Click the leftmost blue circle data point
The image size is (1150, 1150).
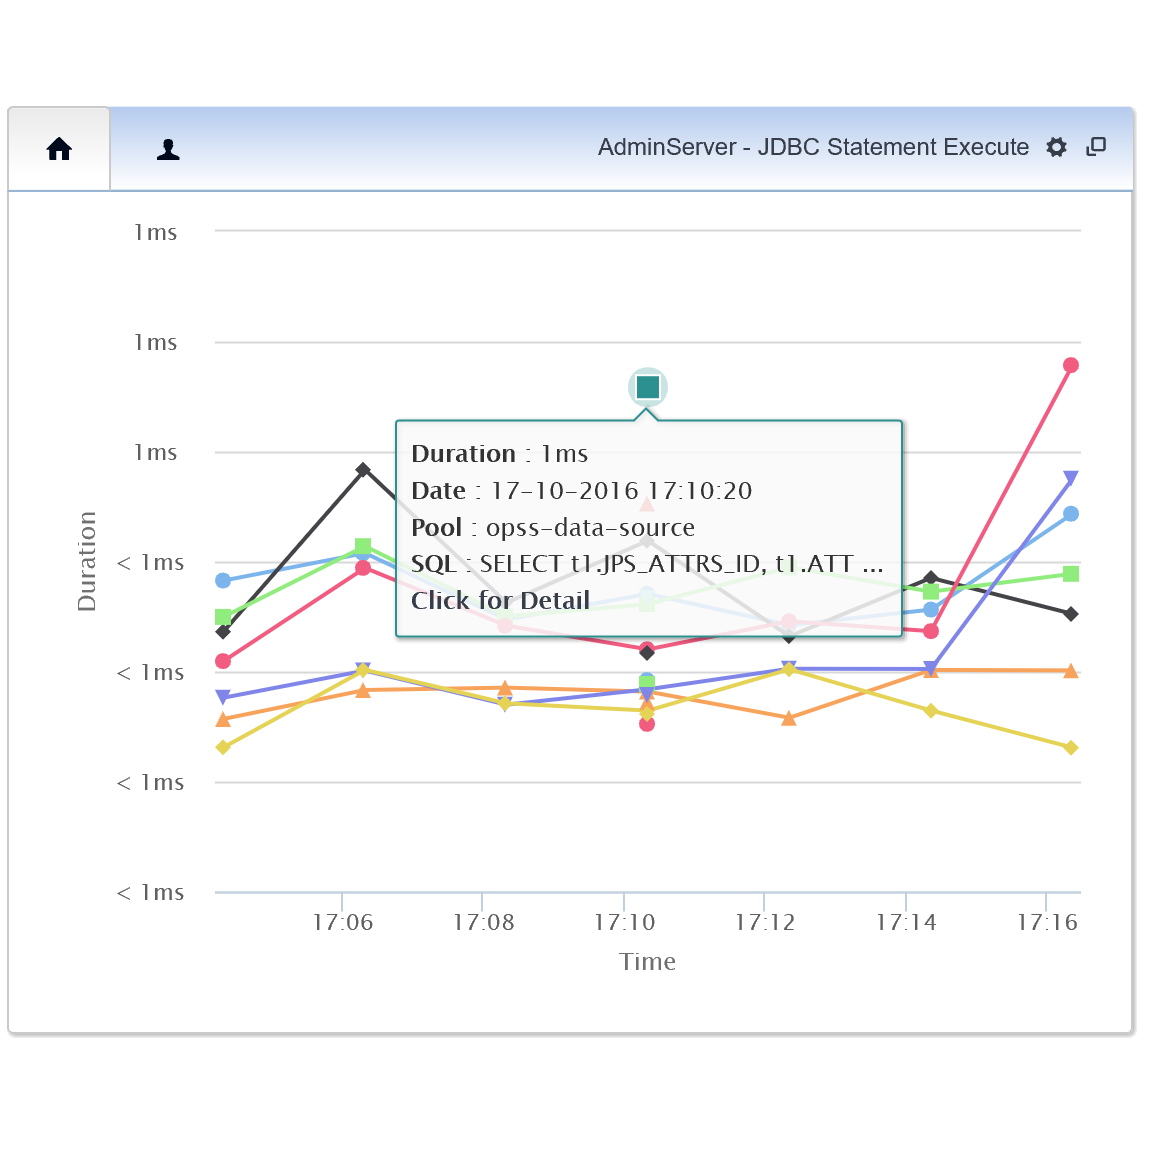223,581
